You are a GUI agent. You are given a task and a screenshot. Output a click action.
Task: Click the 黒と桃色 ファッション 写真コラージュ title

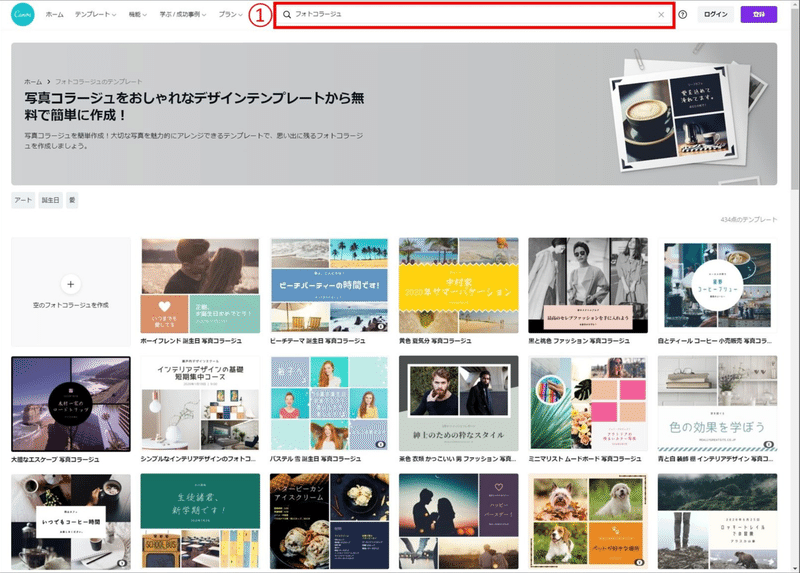[x=579, y=341]
